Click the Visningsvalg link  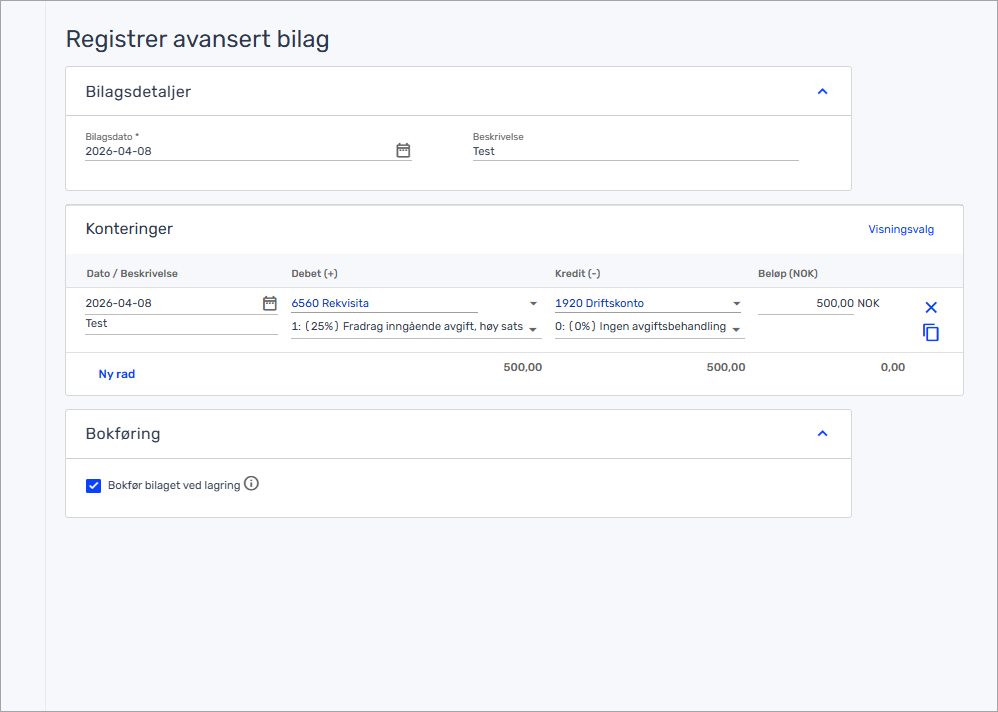coord(900,229)
